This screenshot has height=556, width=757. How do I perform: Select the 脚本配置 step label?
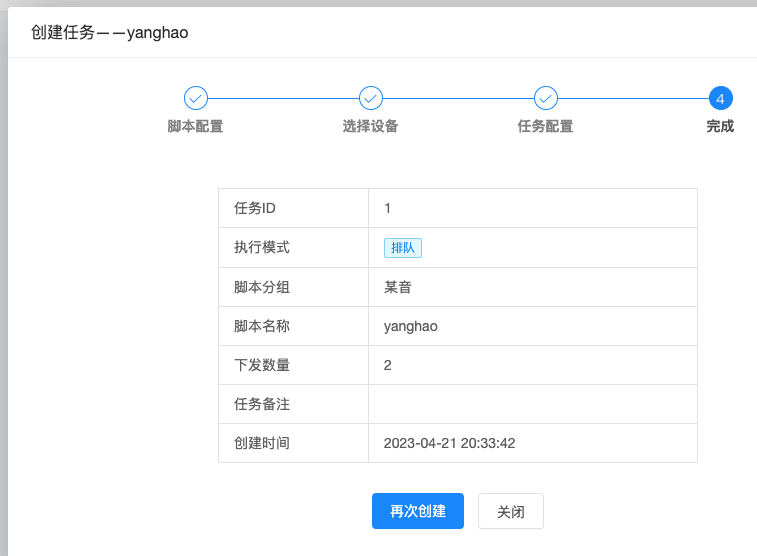point(195,126)
